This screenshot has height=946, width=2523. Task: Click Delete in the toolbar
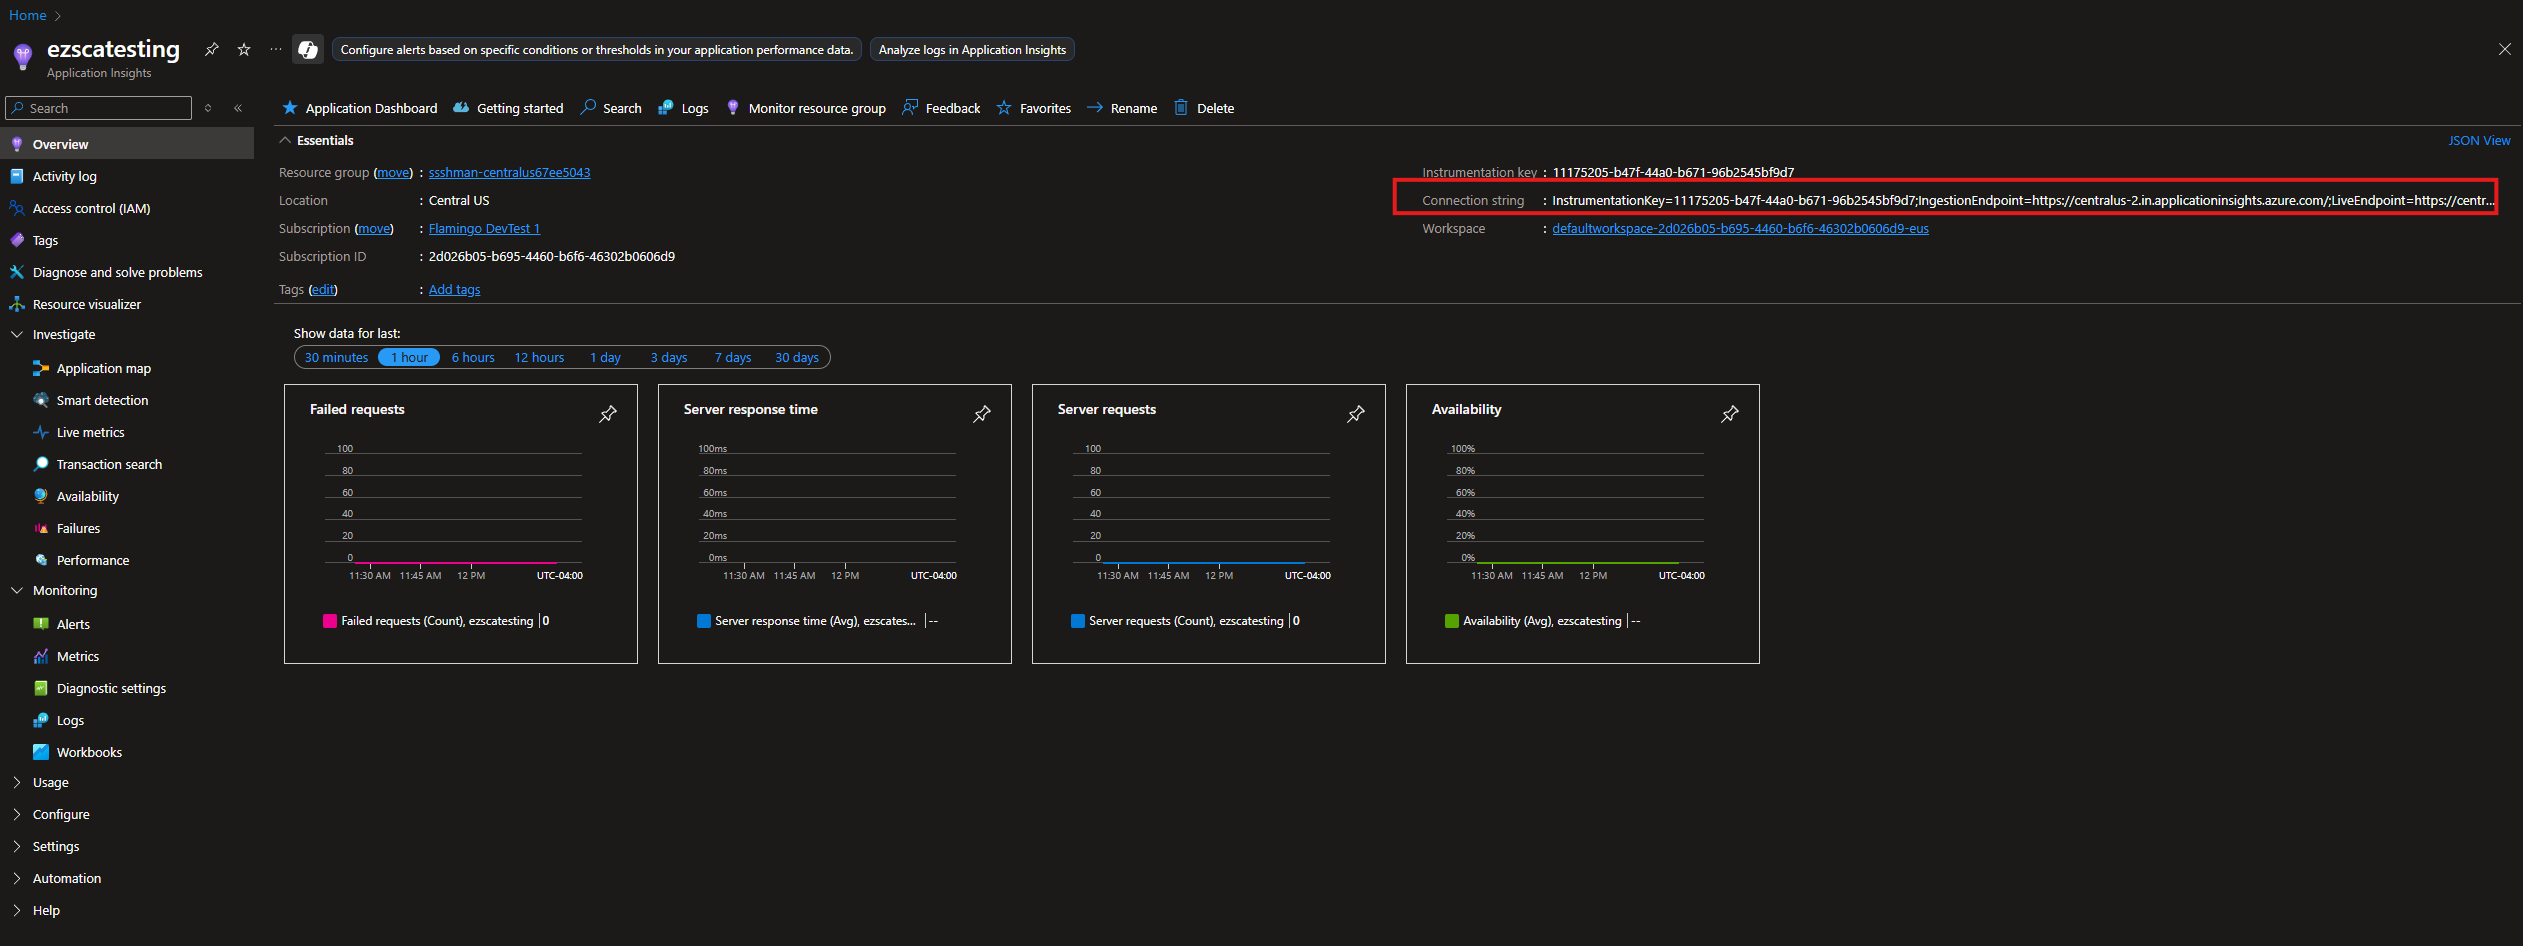point(1204,108)
